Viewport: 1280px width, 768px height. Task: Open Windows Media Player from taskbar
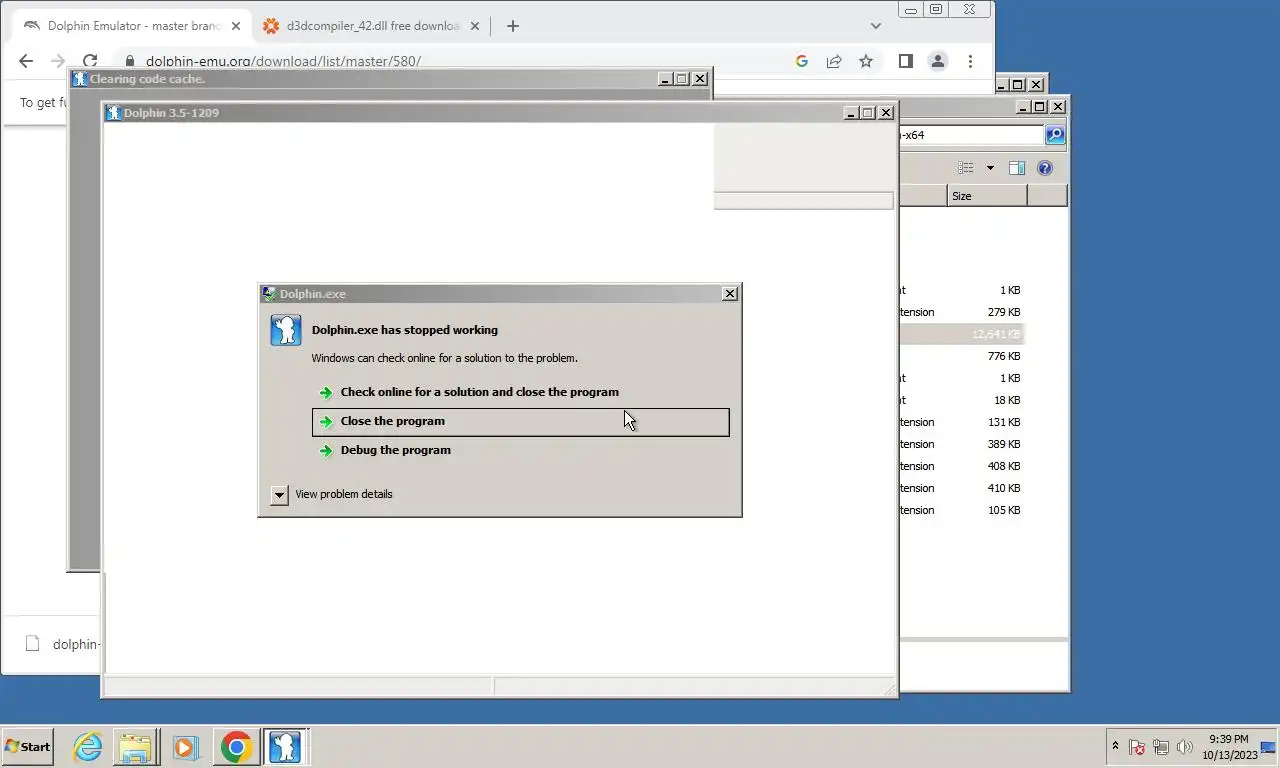coord(185,746)
